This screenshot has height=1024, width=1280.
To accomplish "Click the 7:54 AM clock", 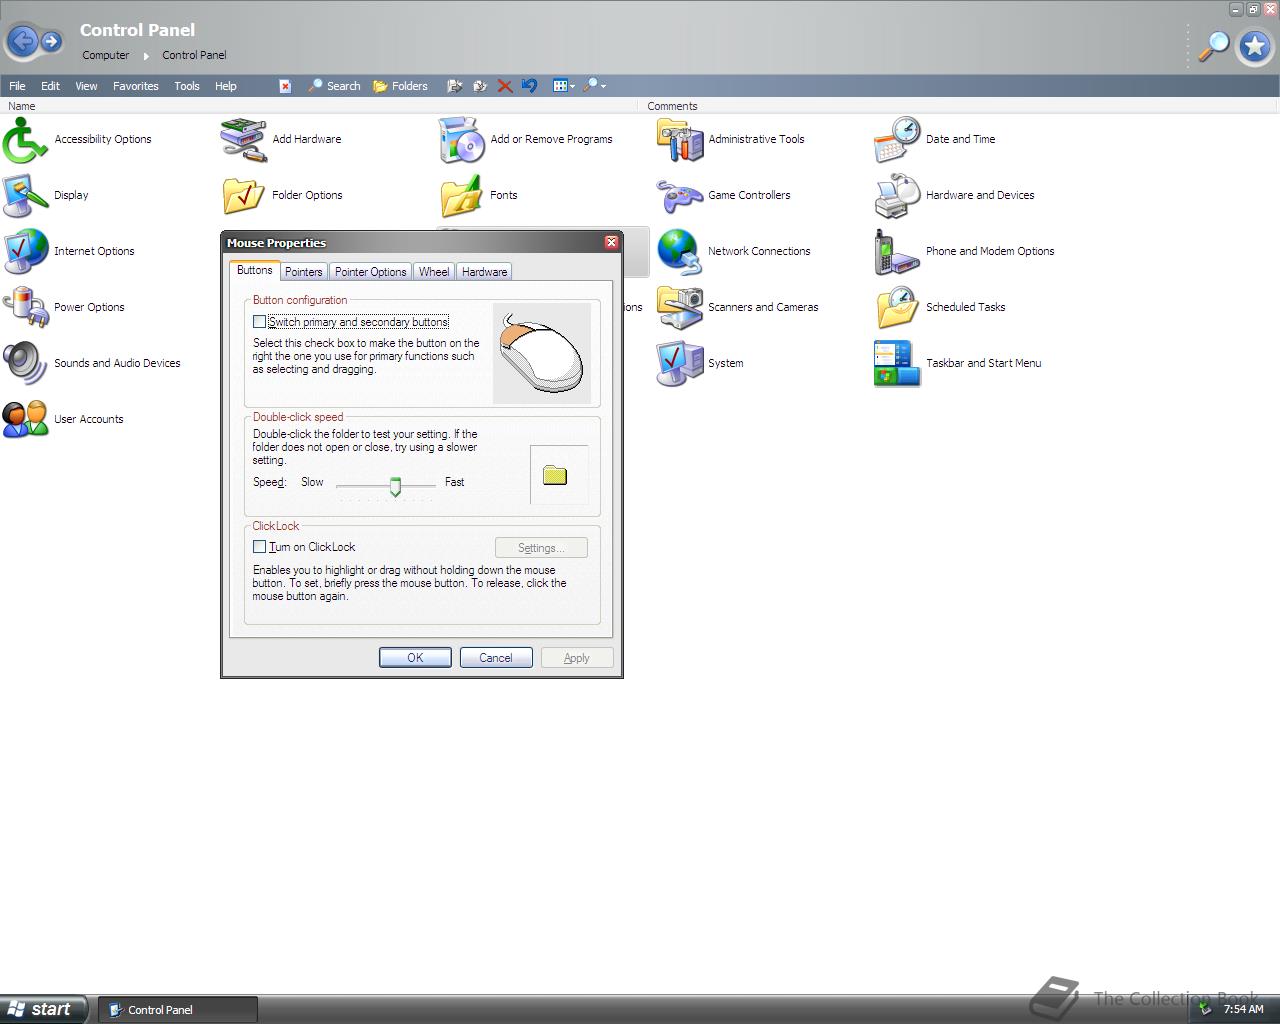I will (x=1244, y=1009).
